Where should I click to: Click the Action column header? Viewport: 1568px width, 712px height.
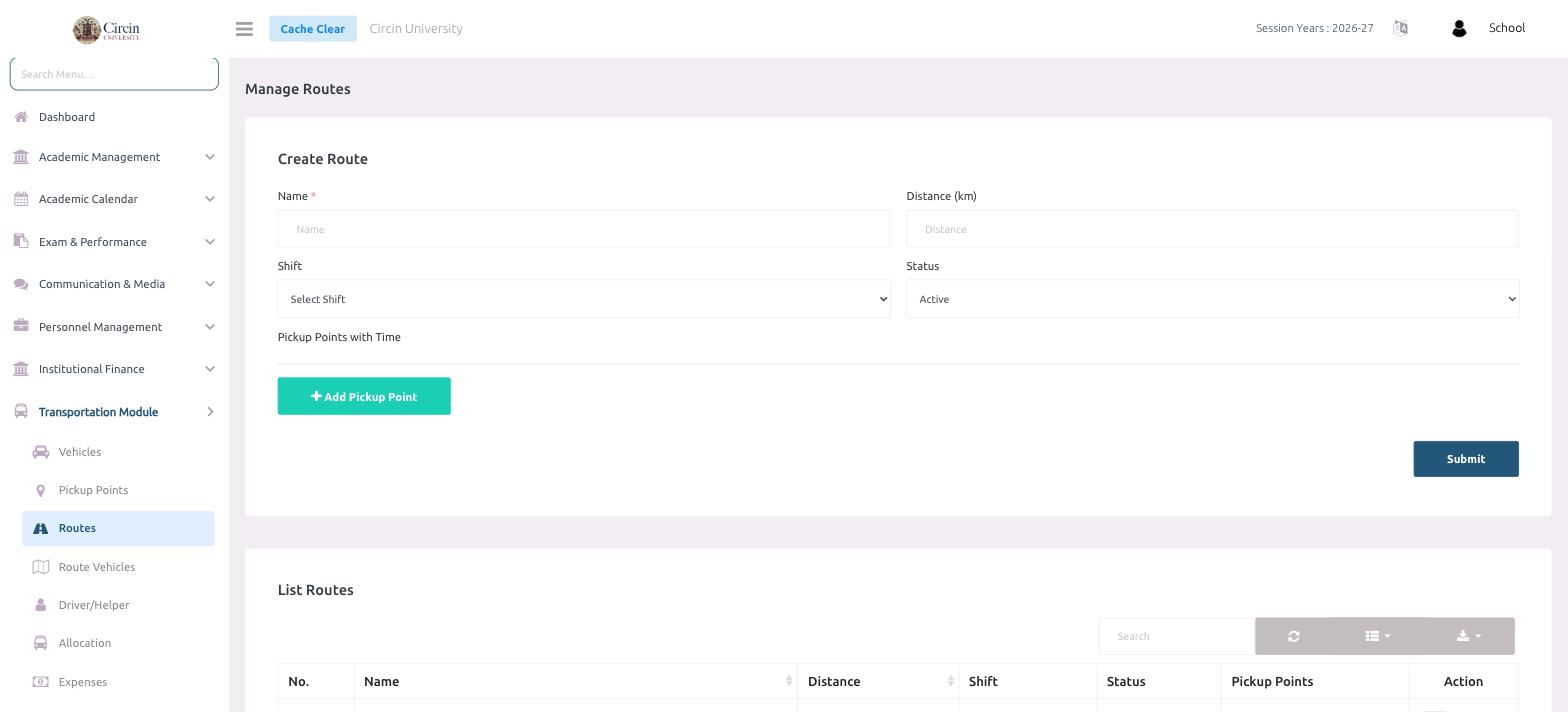tap(1463, 681)
